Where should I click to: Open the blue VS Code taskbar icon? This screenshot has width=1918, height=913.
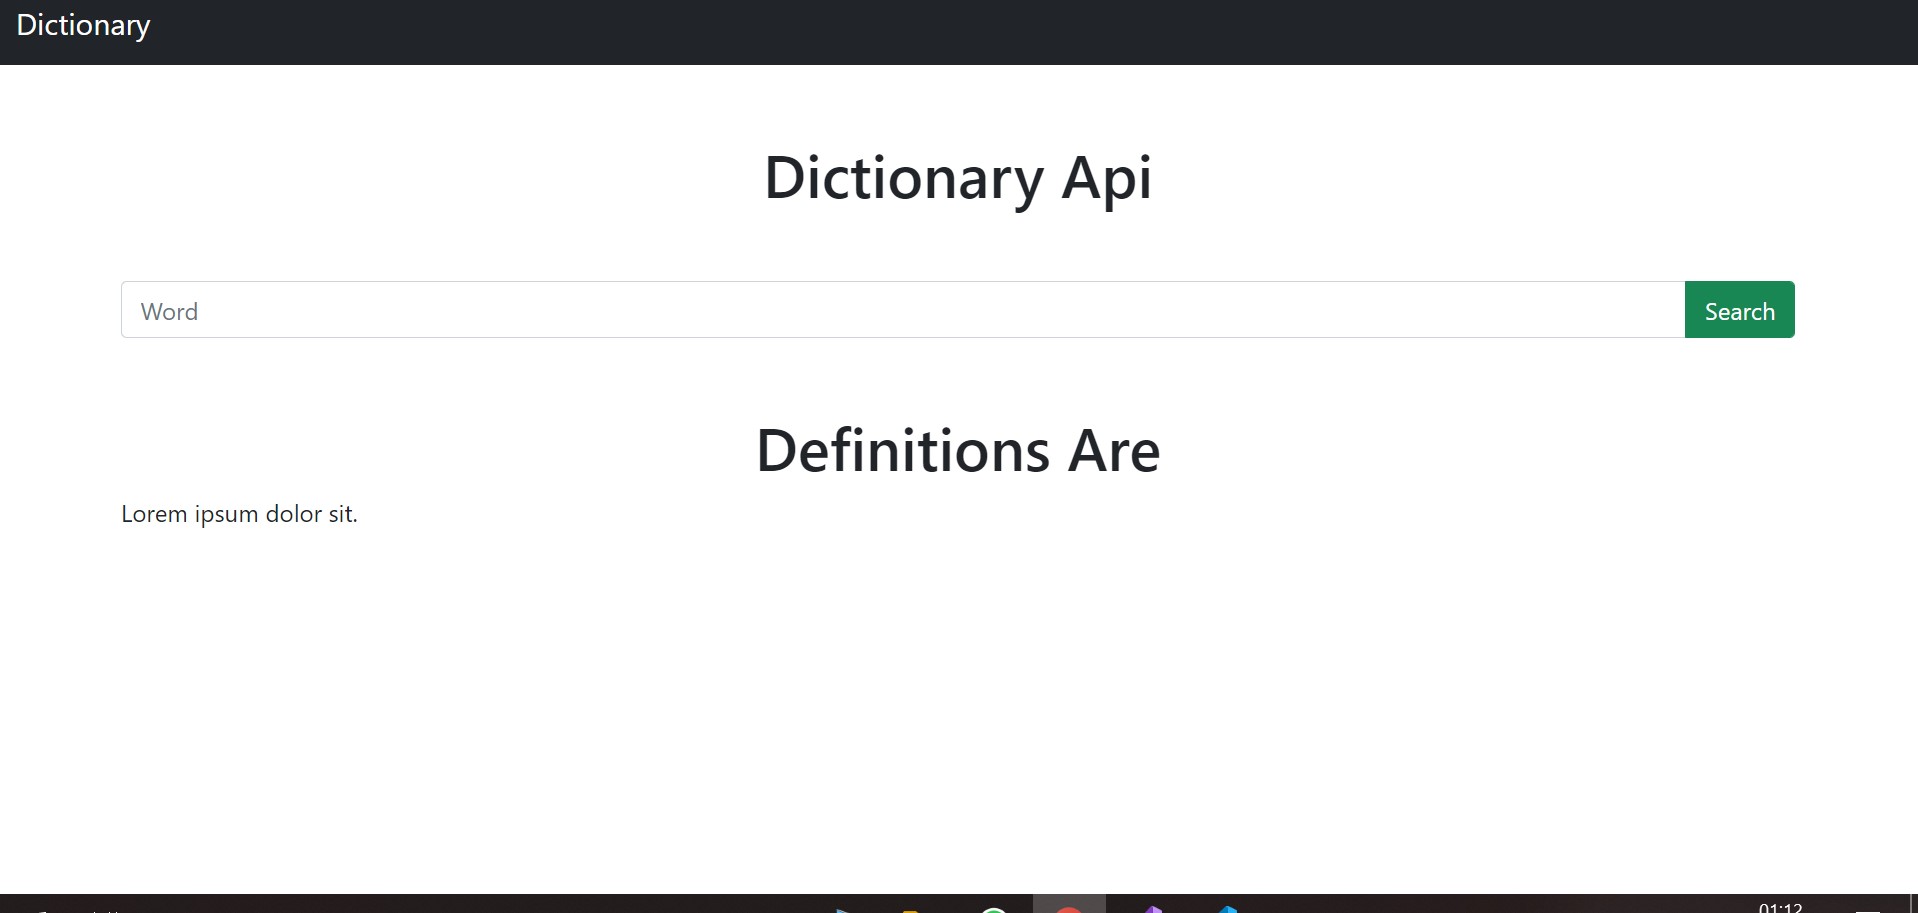[1228, 908]
